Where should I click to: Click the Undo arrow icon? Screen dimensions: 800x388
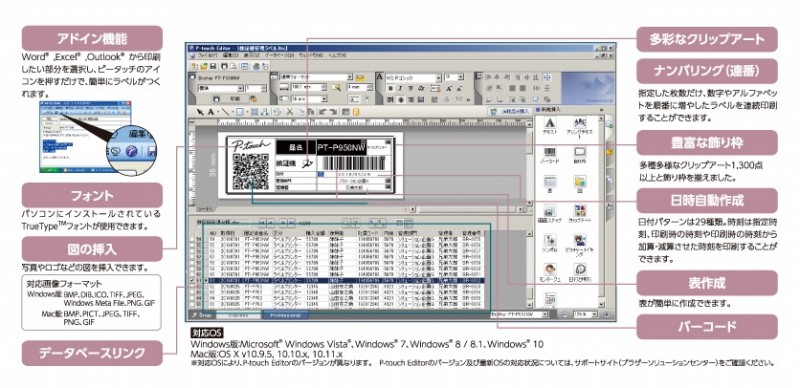point(322,111)
